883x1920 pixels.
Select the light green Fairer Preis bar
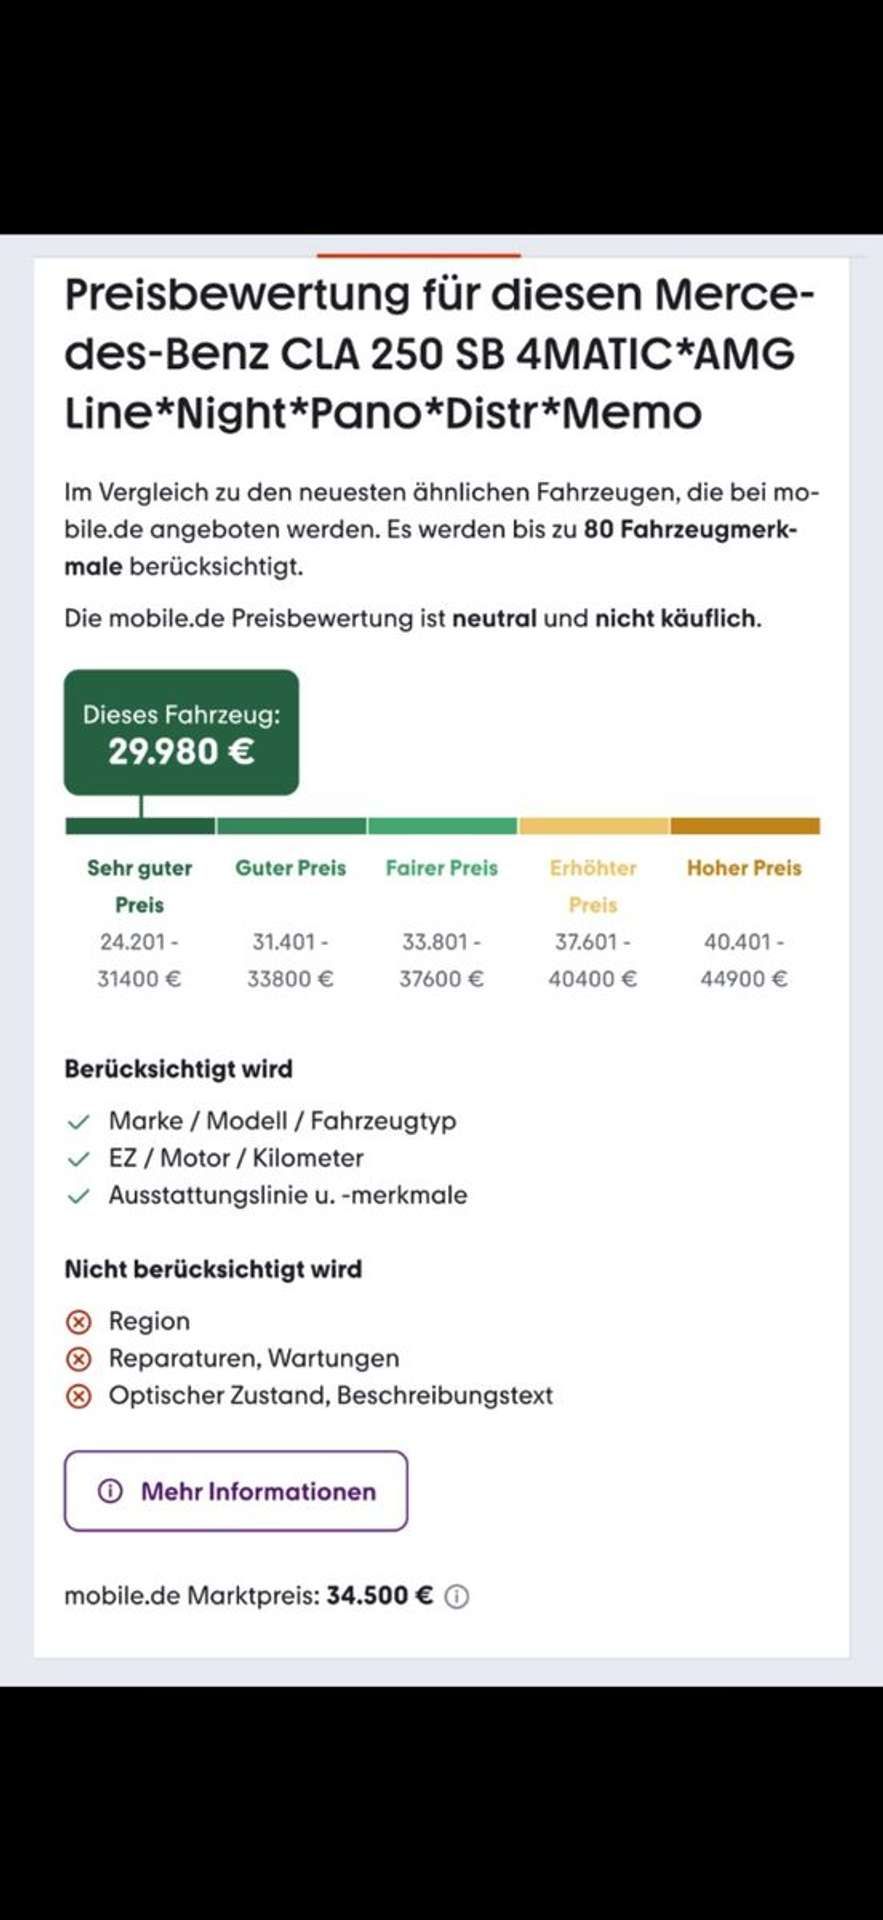(442, 826)
